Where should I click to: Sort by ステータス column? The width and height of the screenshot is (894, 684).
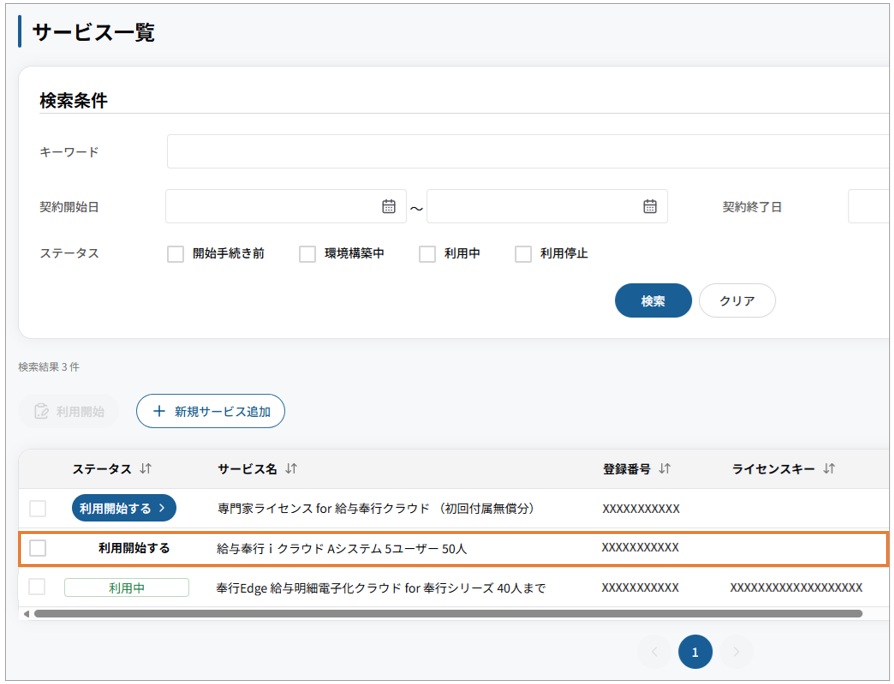145,469
